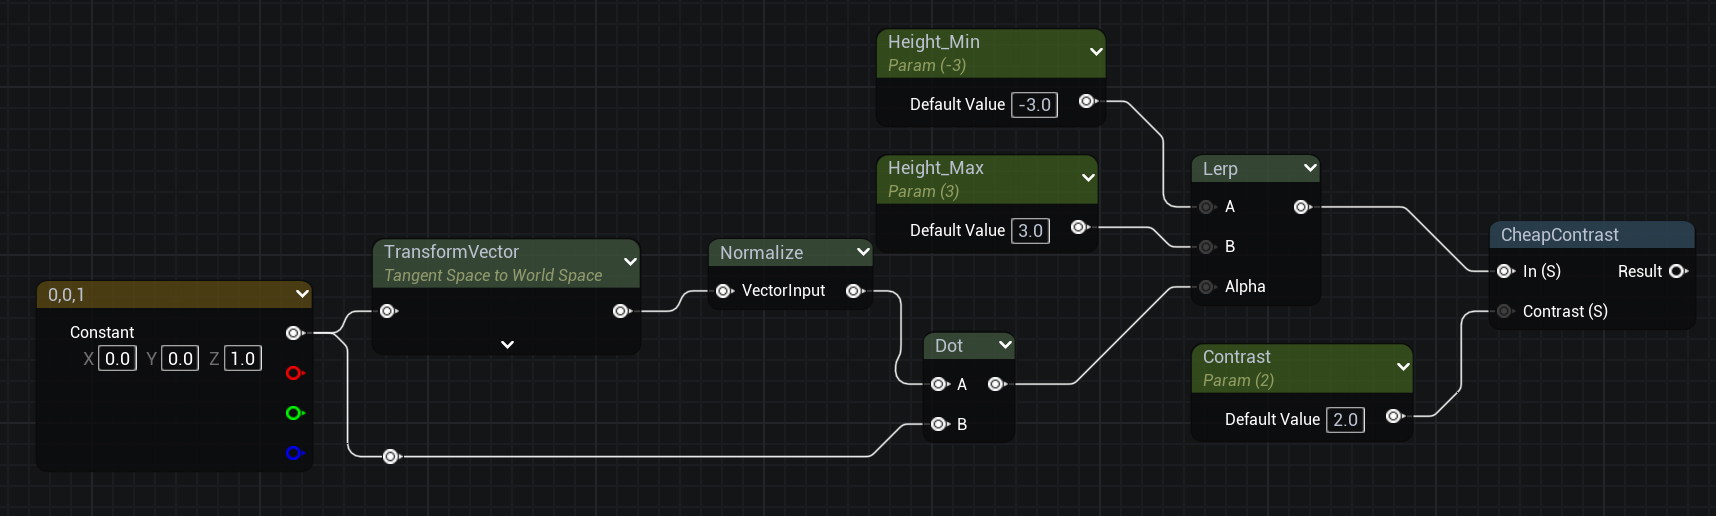Collapse the Height_Max node chevron
Image resolution: width=1716 pixels, height=516 pixels.
1088,178
